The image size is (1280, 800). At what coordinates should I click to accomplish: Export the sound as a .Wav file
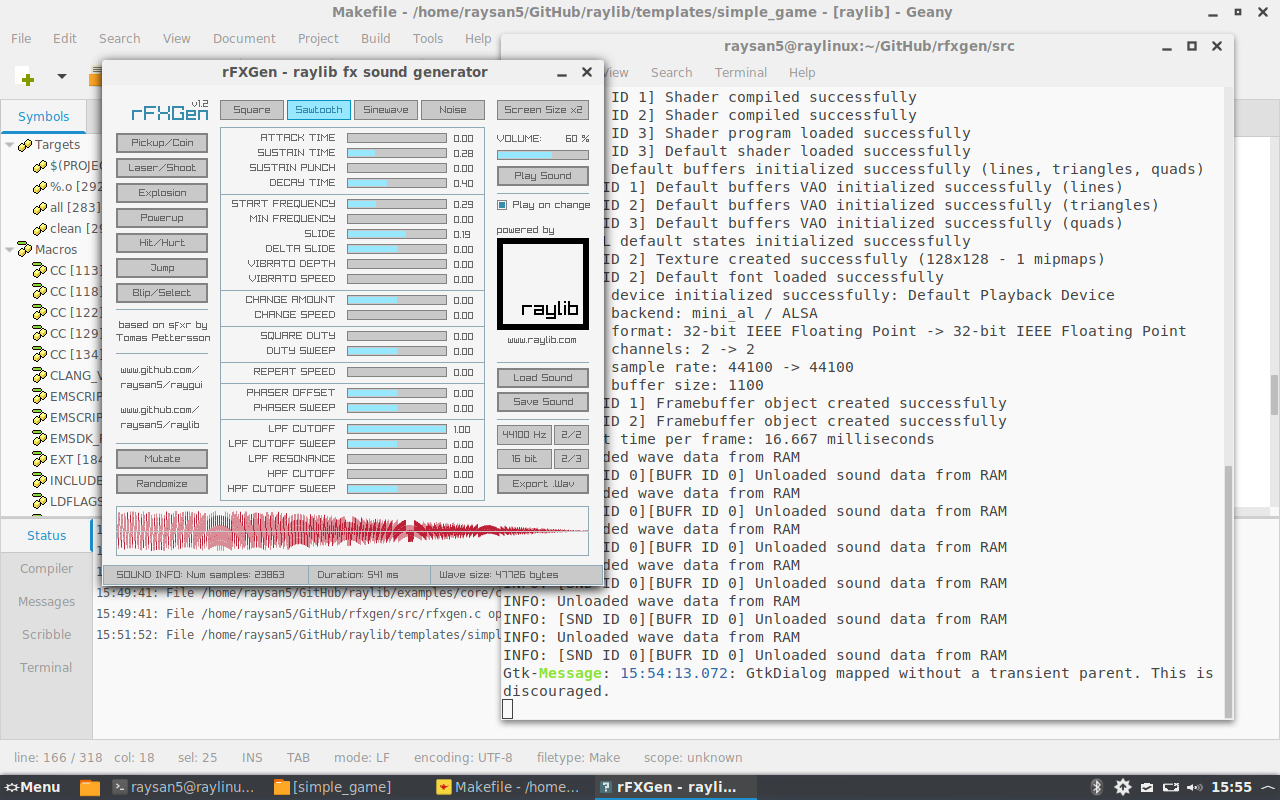click(x=542, y=483)
